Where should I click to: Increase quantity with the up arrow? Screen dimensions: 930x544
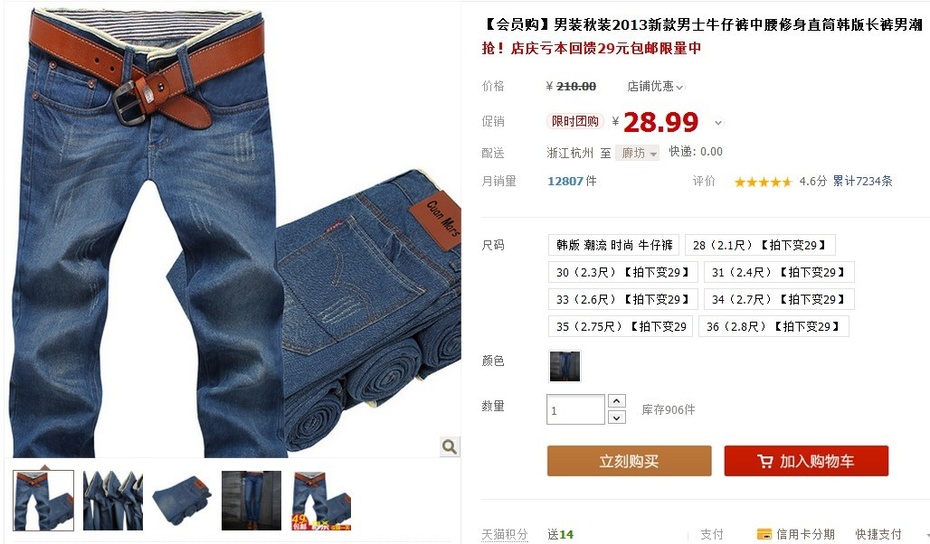[x=616, y=402]
